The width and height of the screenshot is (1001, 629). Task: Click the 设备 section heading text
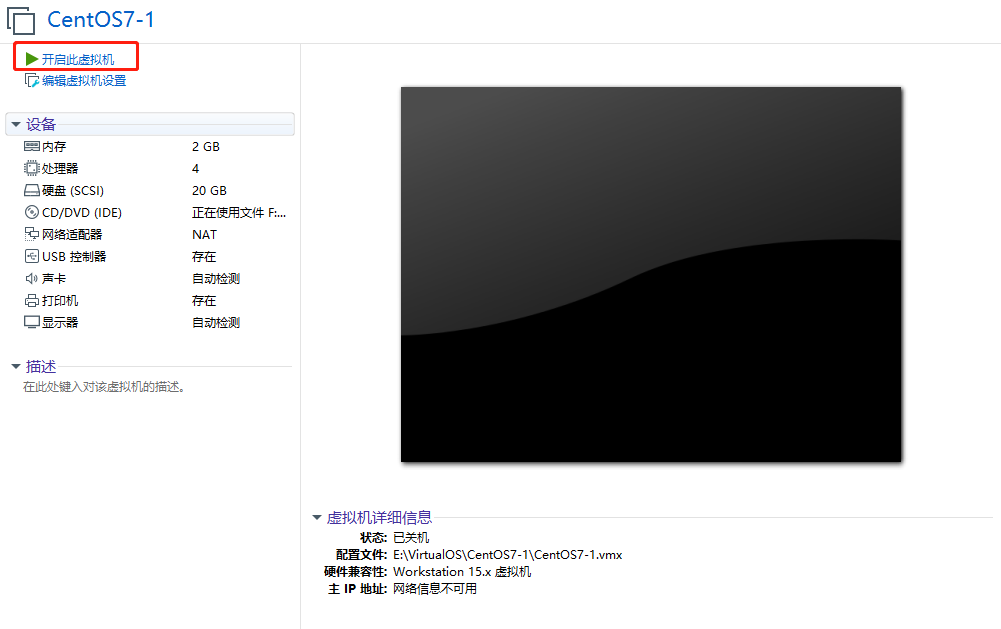41,124
